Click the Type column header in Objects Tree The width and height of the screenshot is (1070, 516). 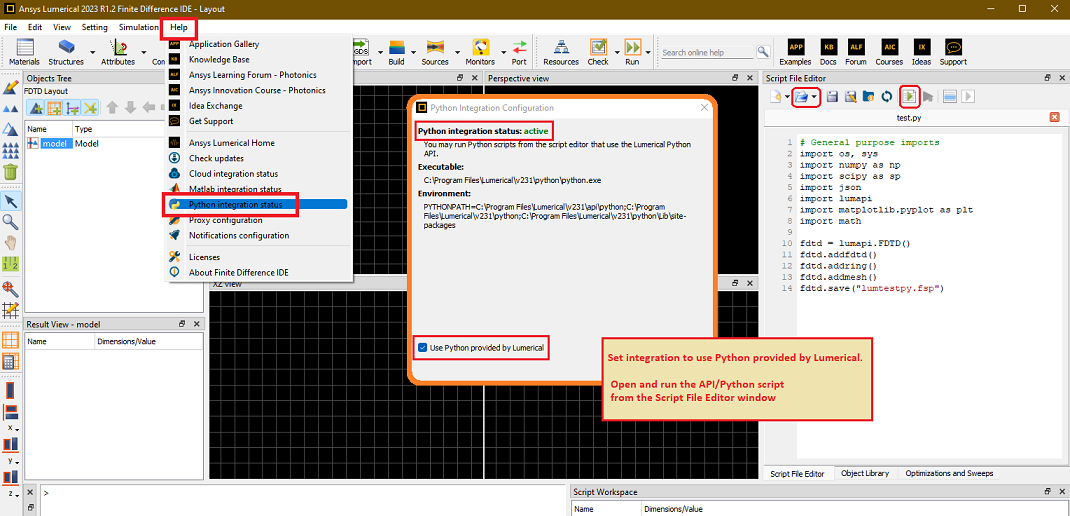pos(83,129)
